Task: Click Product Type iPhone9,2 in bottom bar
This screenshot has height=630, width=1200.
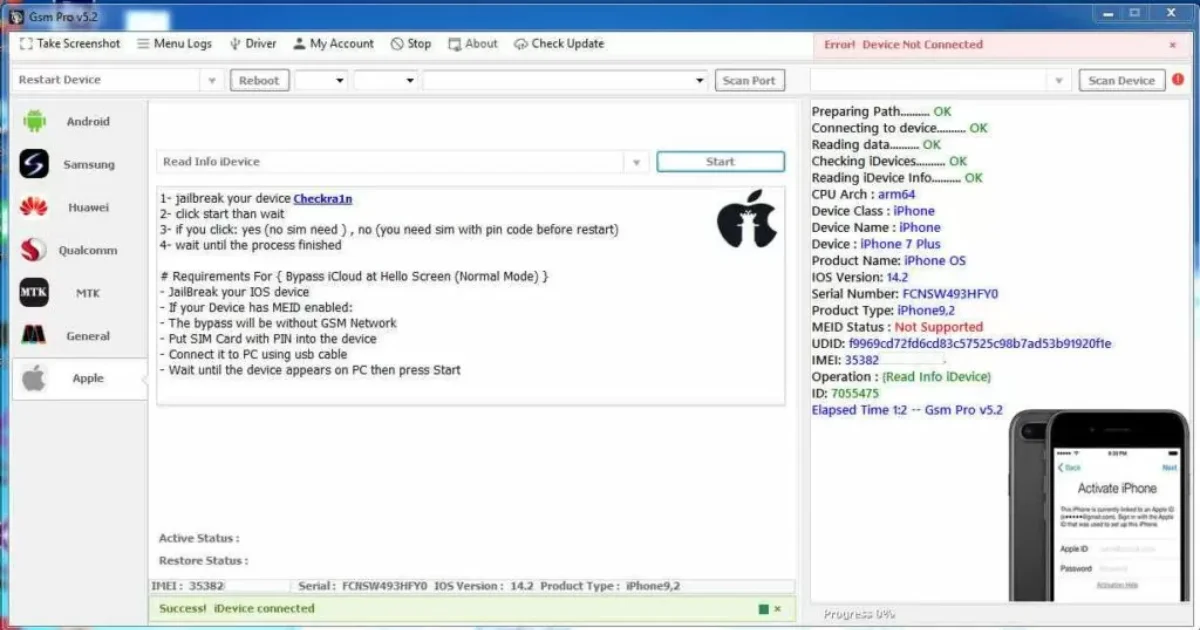Action: click(610, 586)
